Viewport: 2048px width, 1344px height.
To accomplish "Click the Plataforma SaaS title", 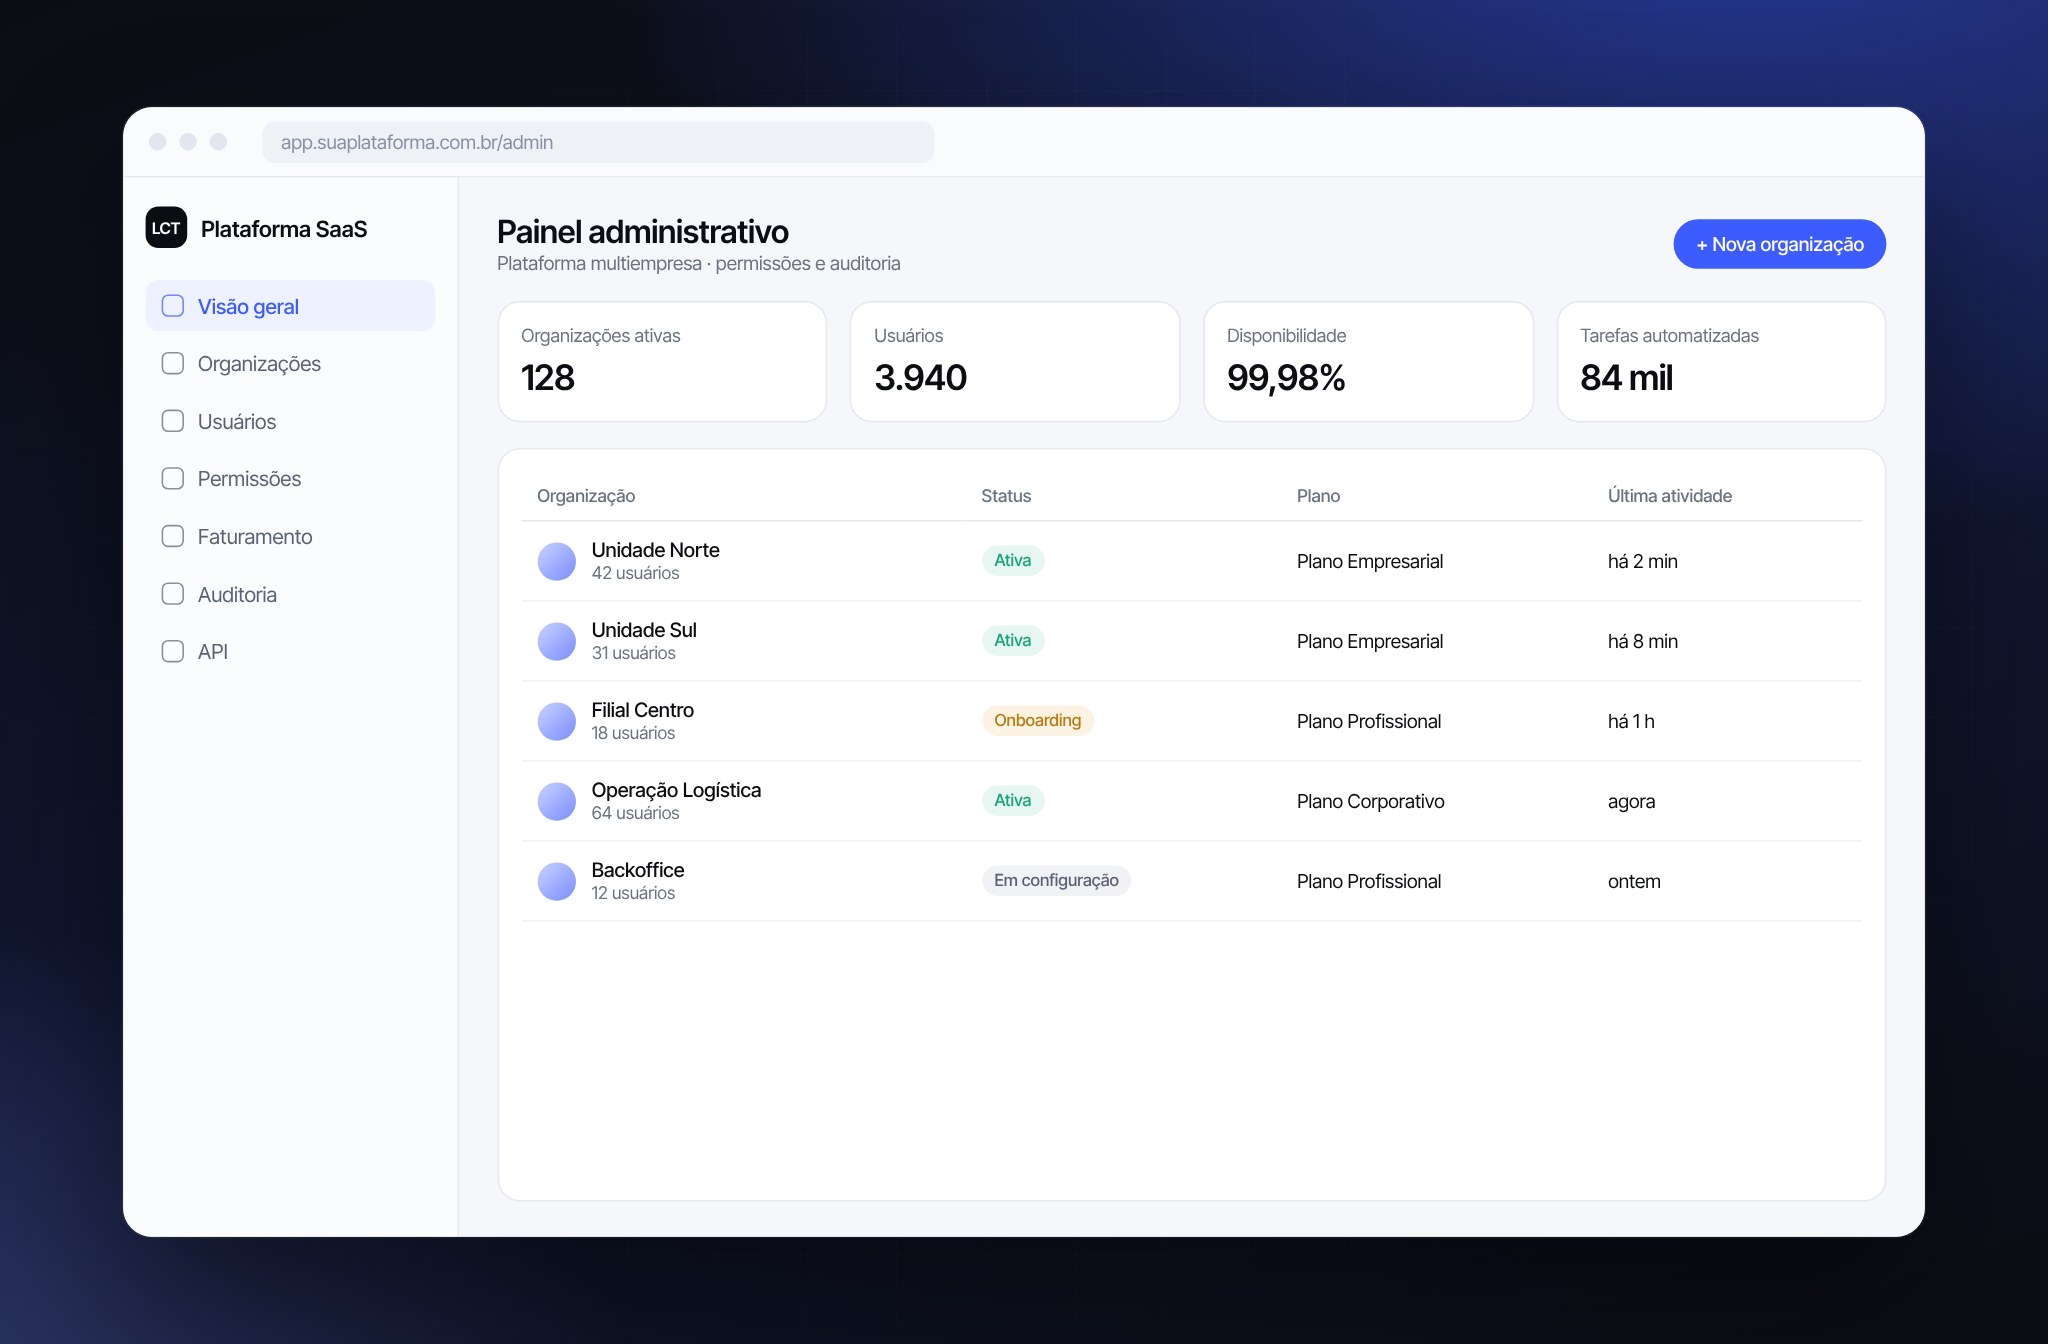I will pyautogui.click(x=284, y=229).
